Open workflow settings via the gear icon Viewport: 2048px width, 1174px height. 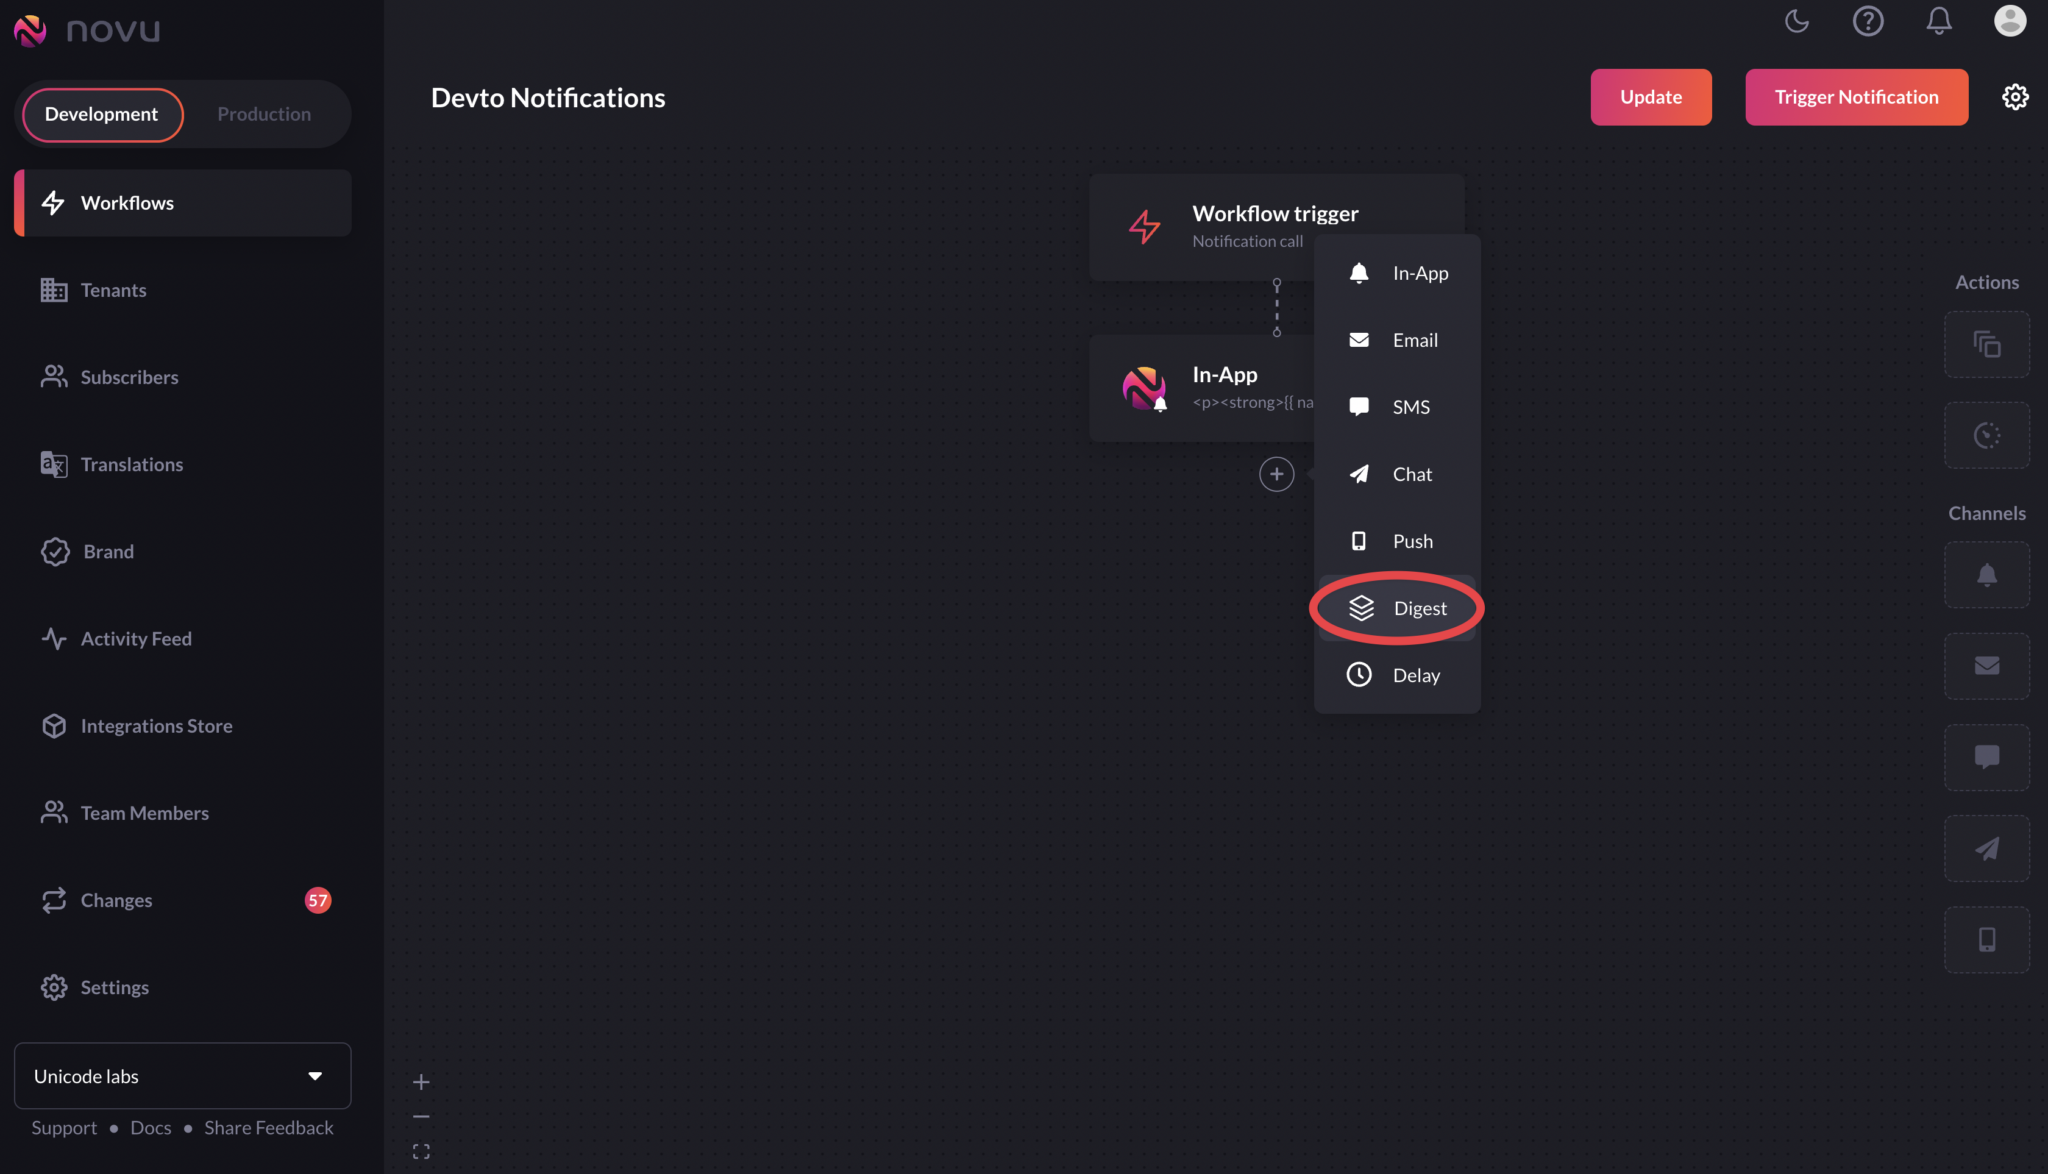point(2015,96)
